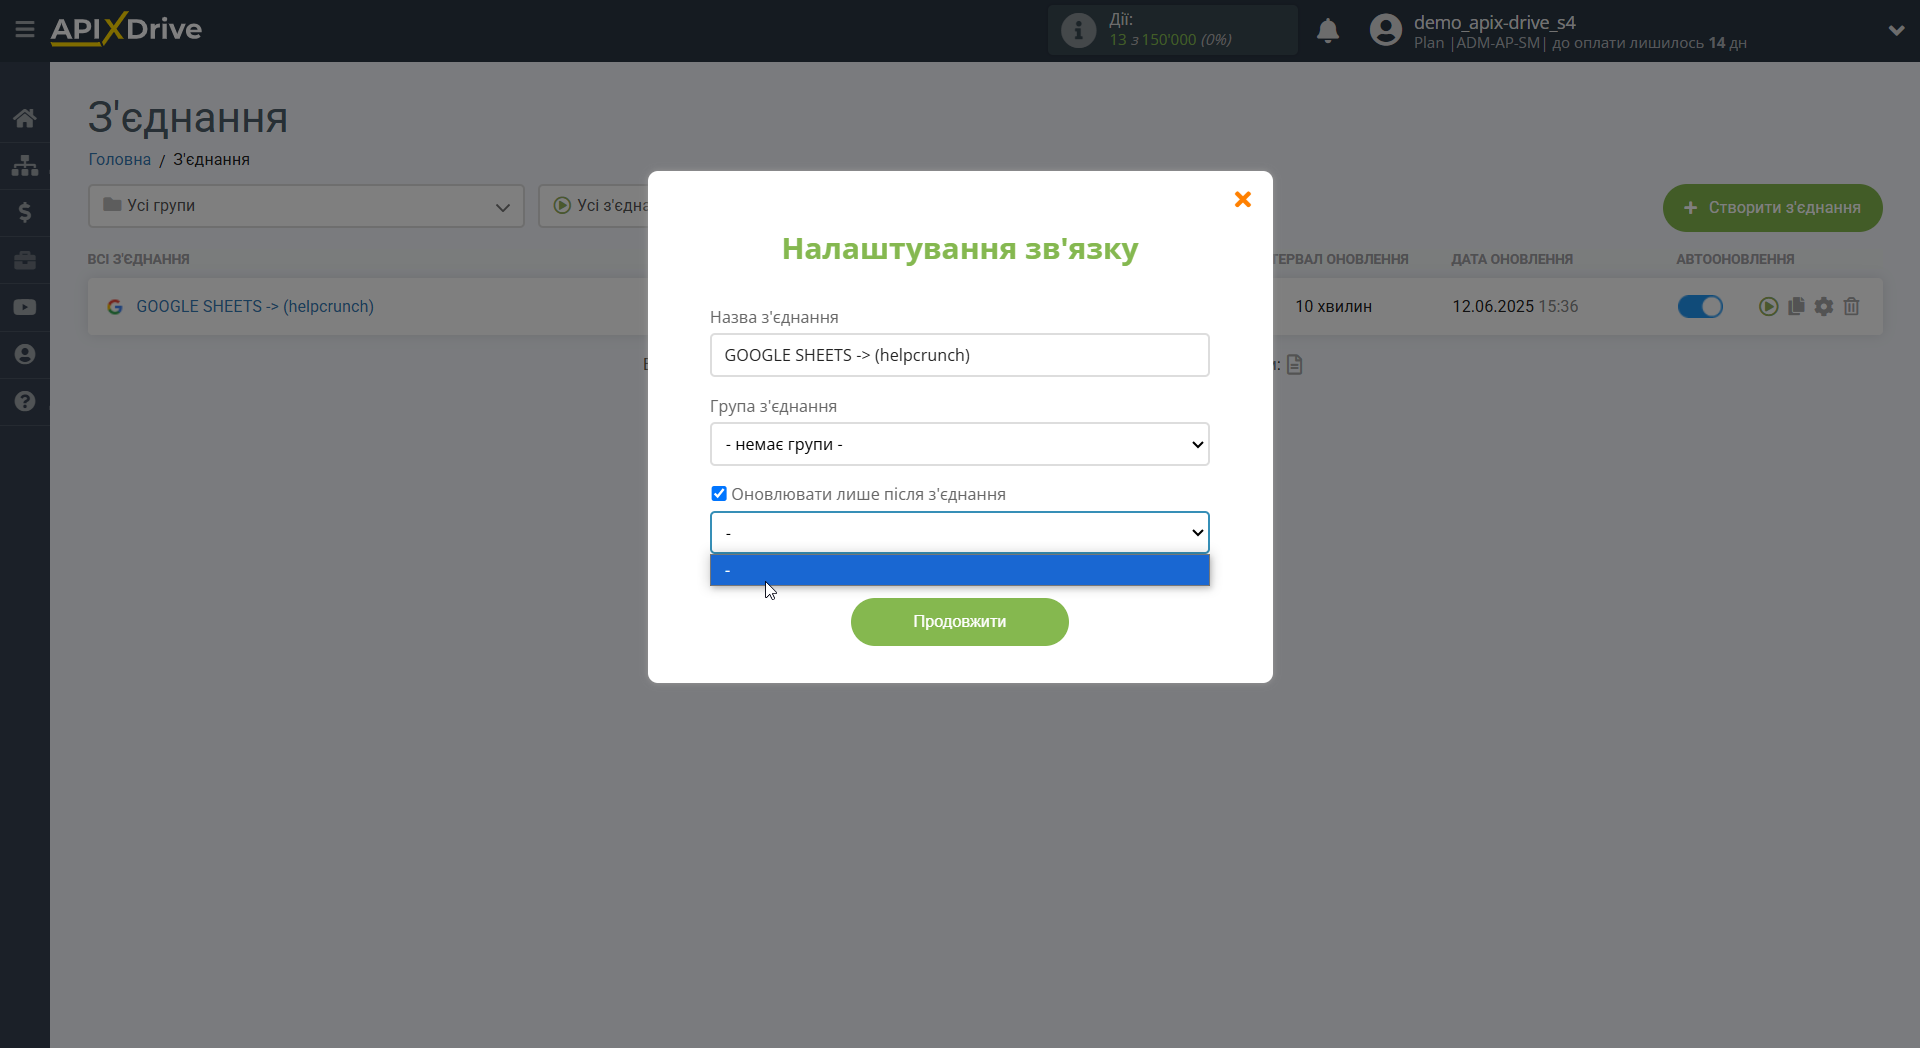
Task: Copy the GOOGLE SHEETS connection
Action: coord(1796,306)
